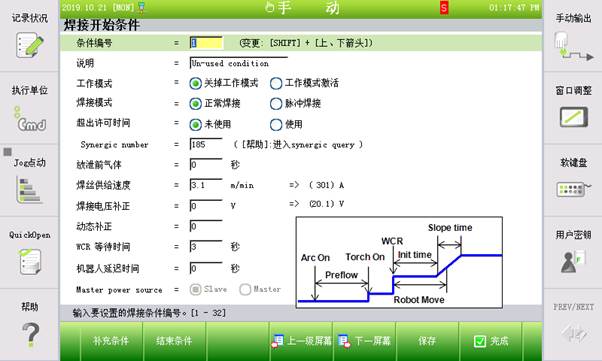This screenshot has height=361, width=602.
Task: Click the 补充条件 bottom button
Action: 111,341
